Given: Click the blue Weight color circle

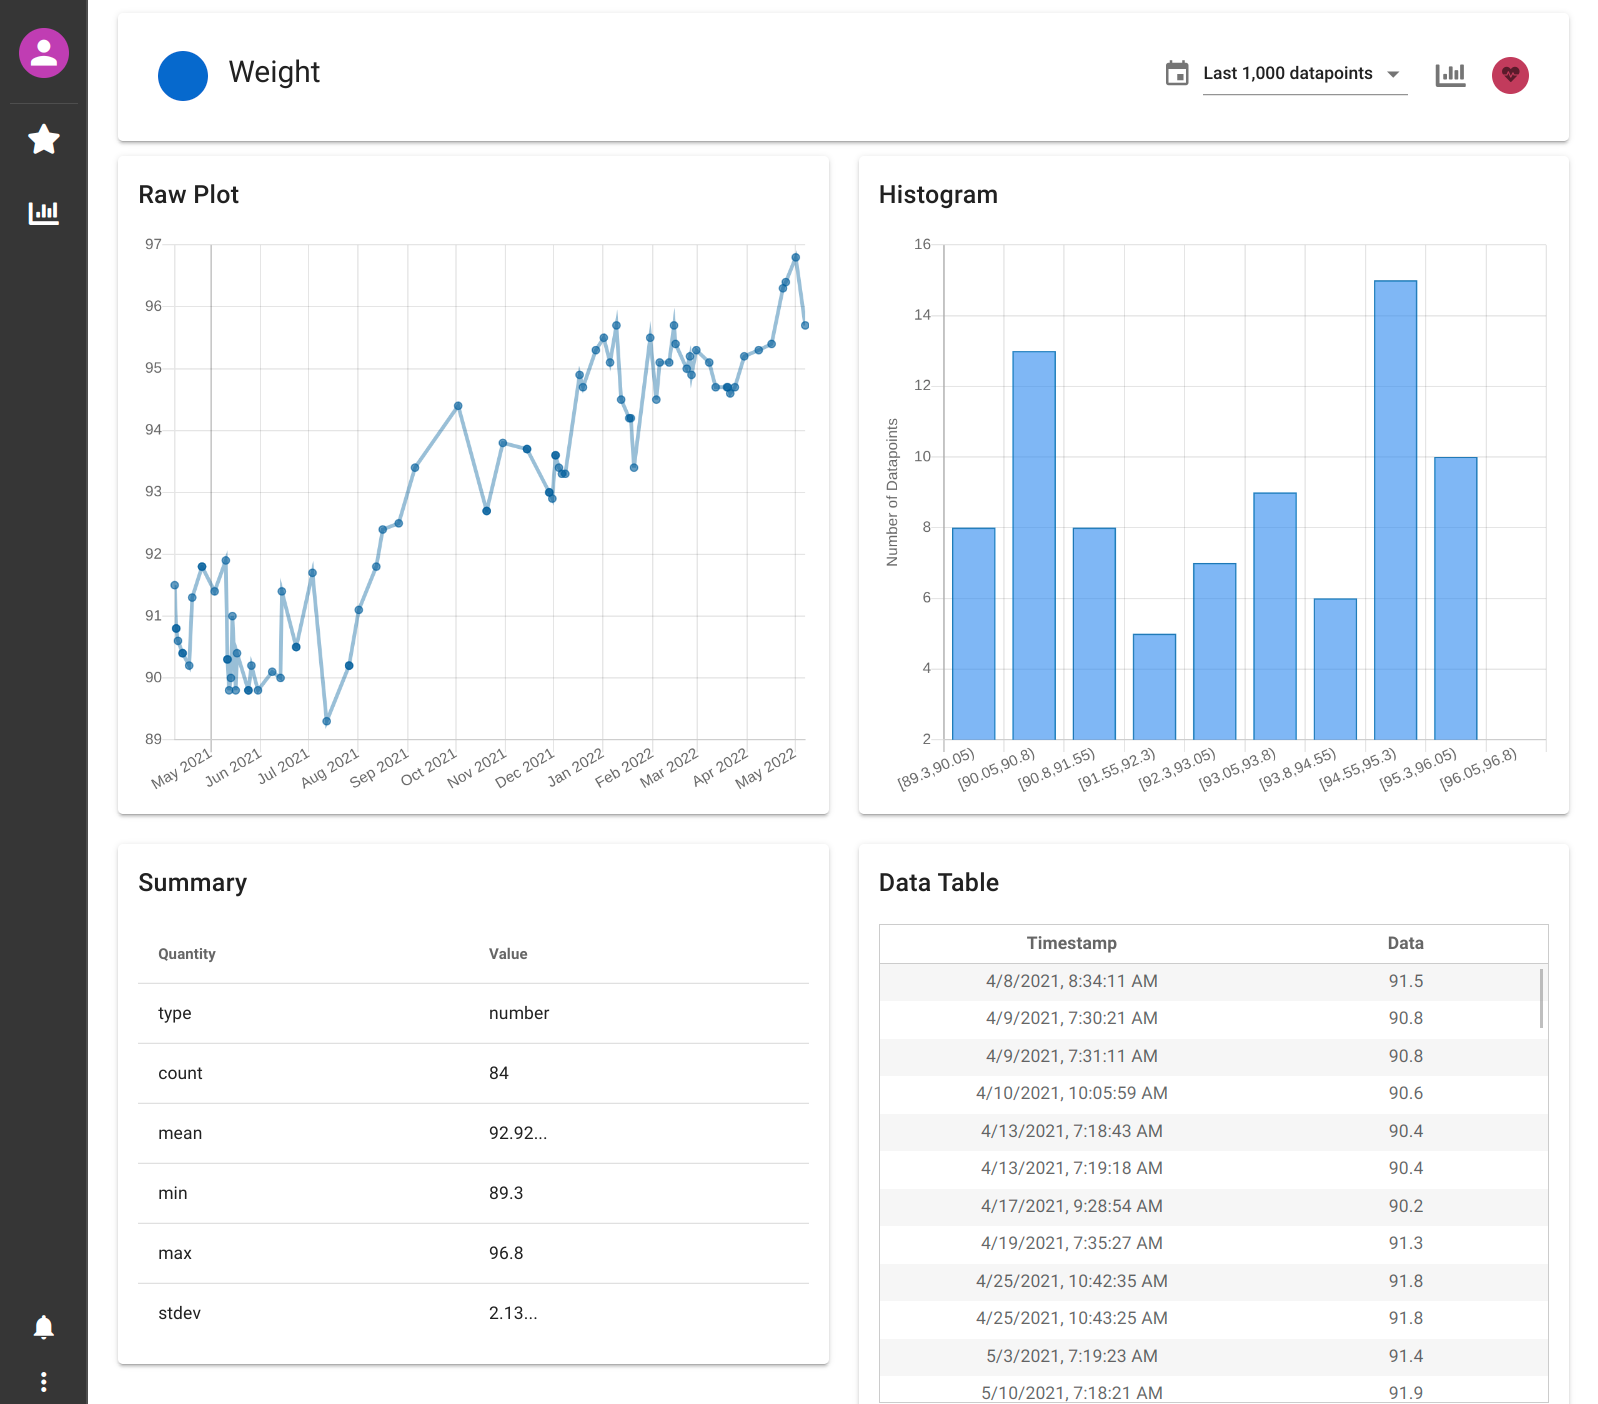Looking at the screenshot, I should (x=183, y=76).
